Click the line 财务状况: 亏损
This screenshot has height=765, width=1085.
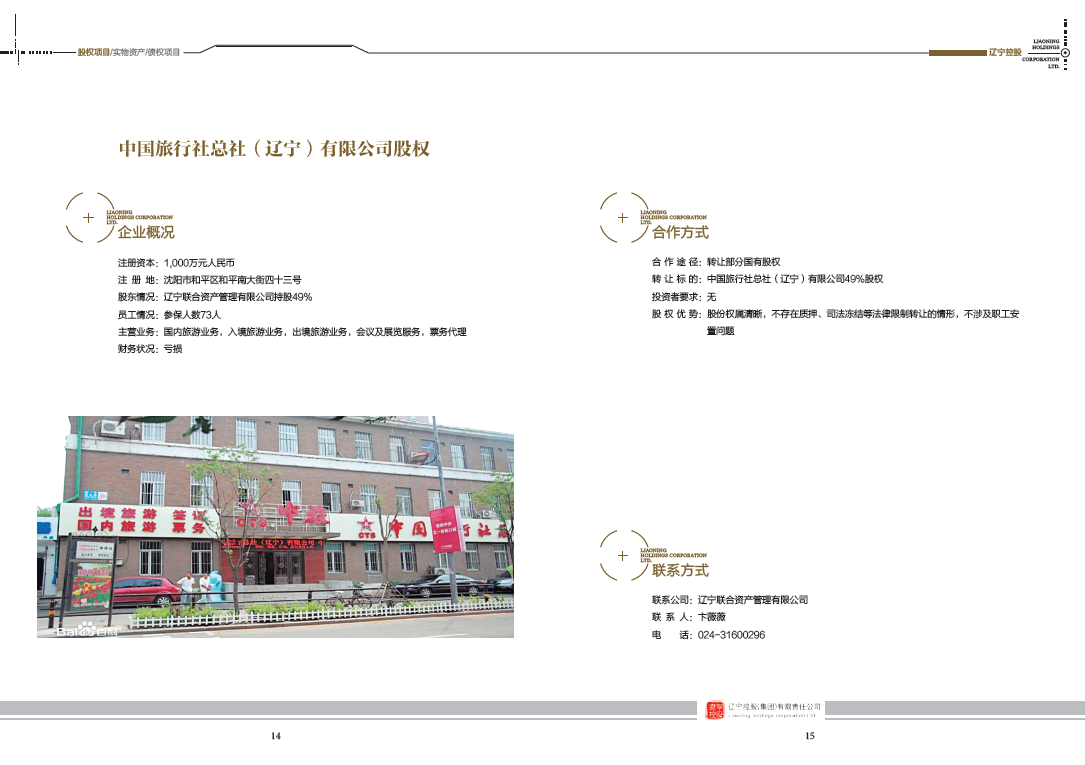coord(149,349)
